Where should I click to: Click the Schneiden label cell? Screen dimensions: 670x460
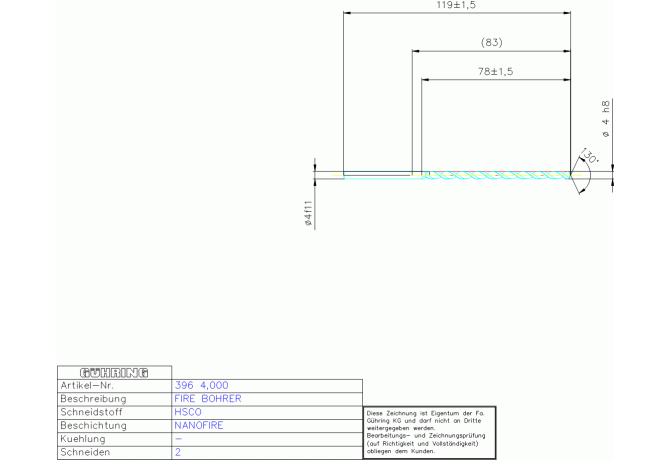point(86,452)
